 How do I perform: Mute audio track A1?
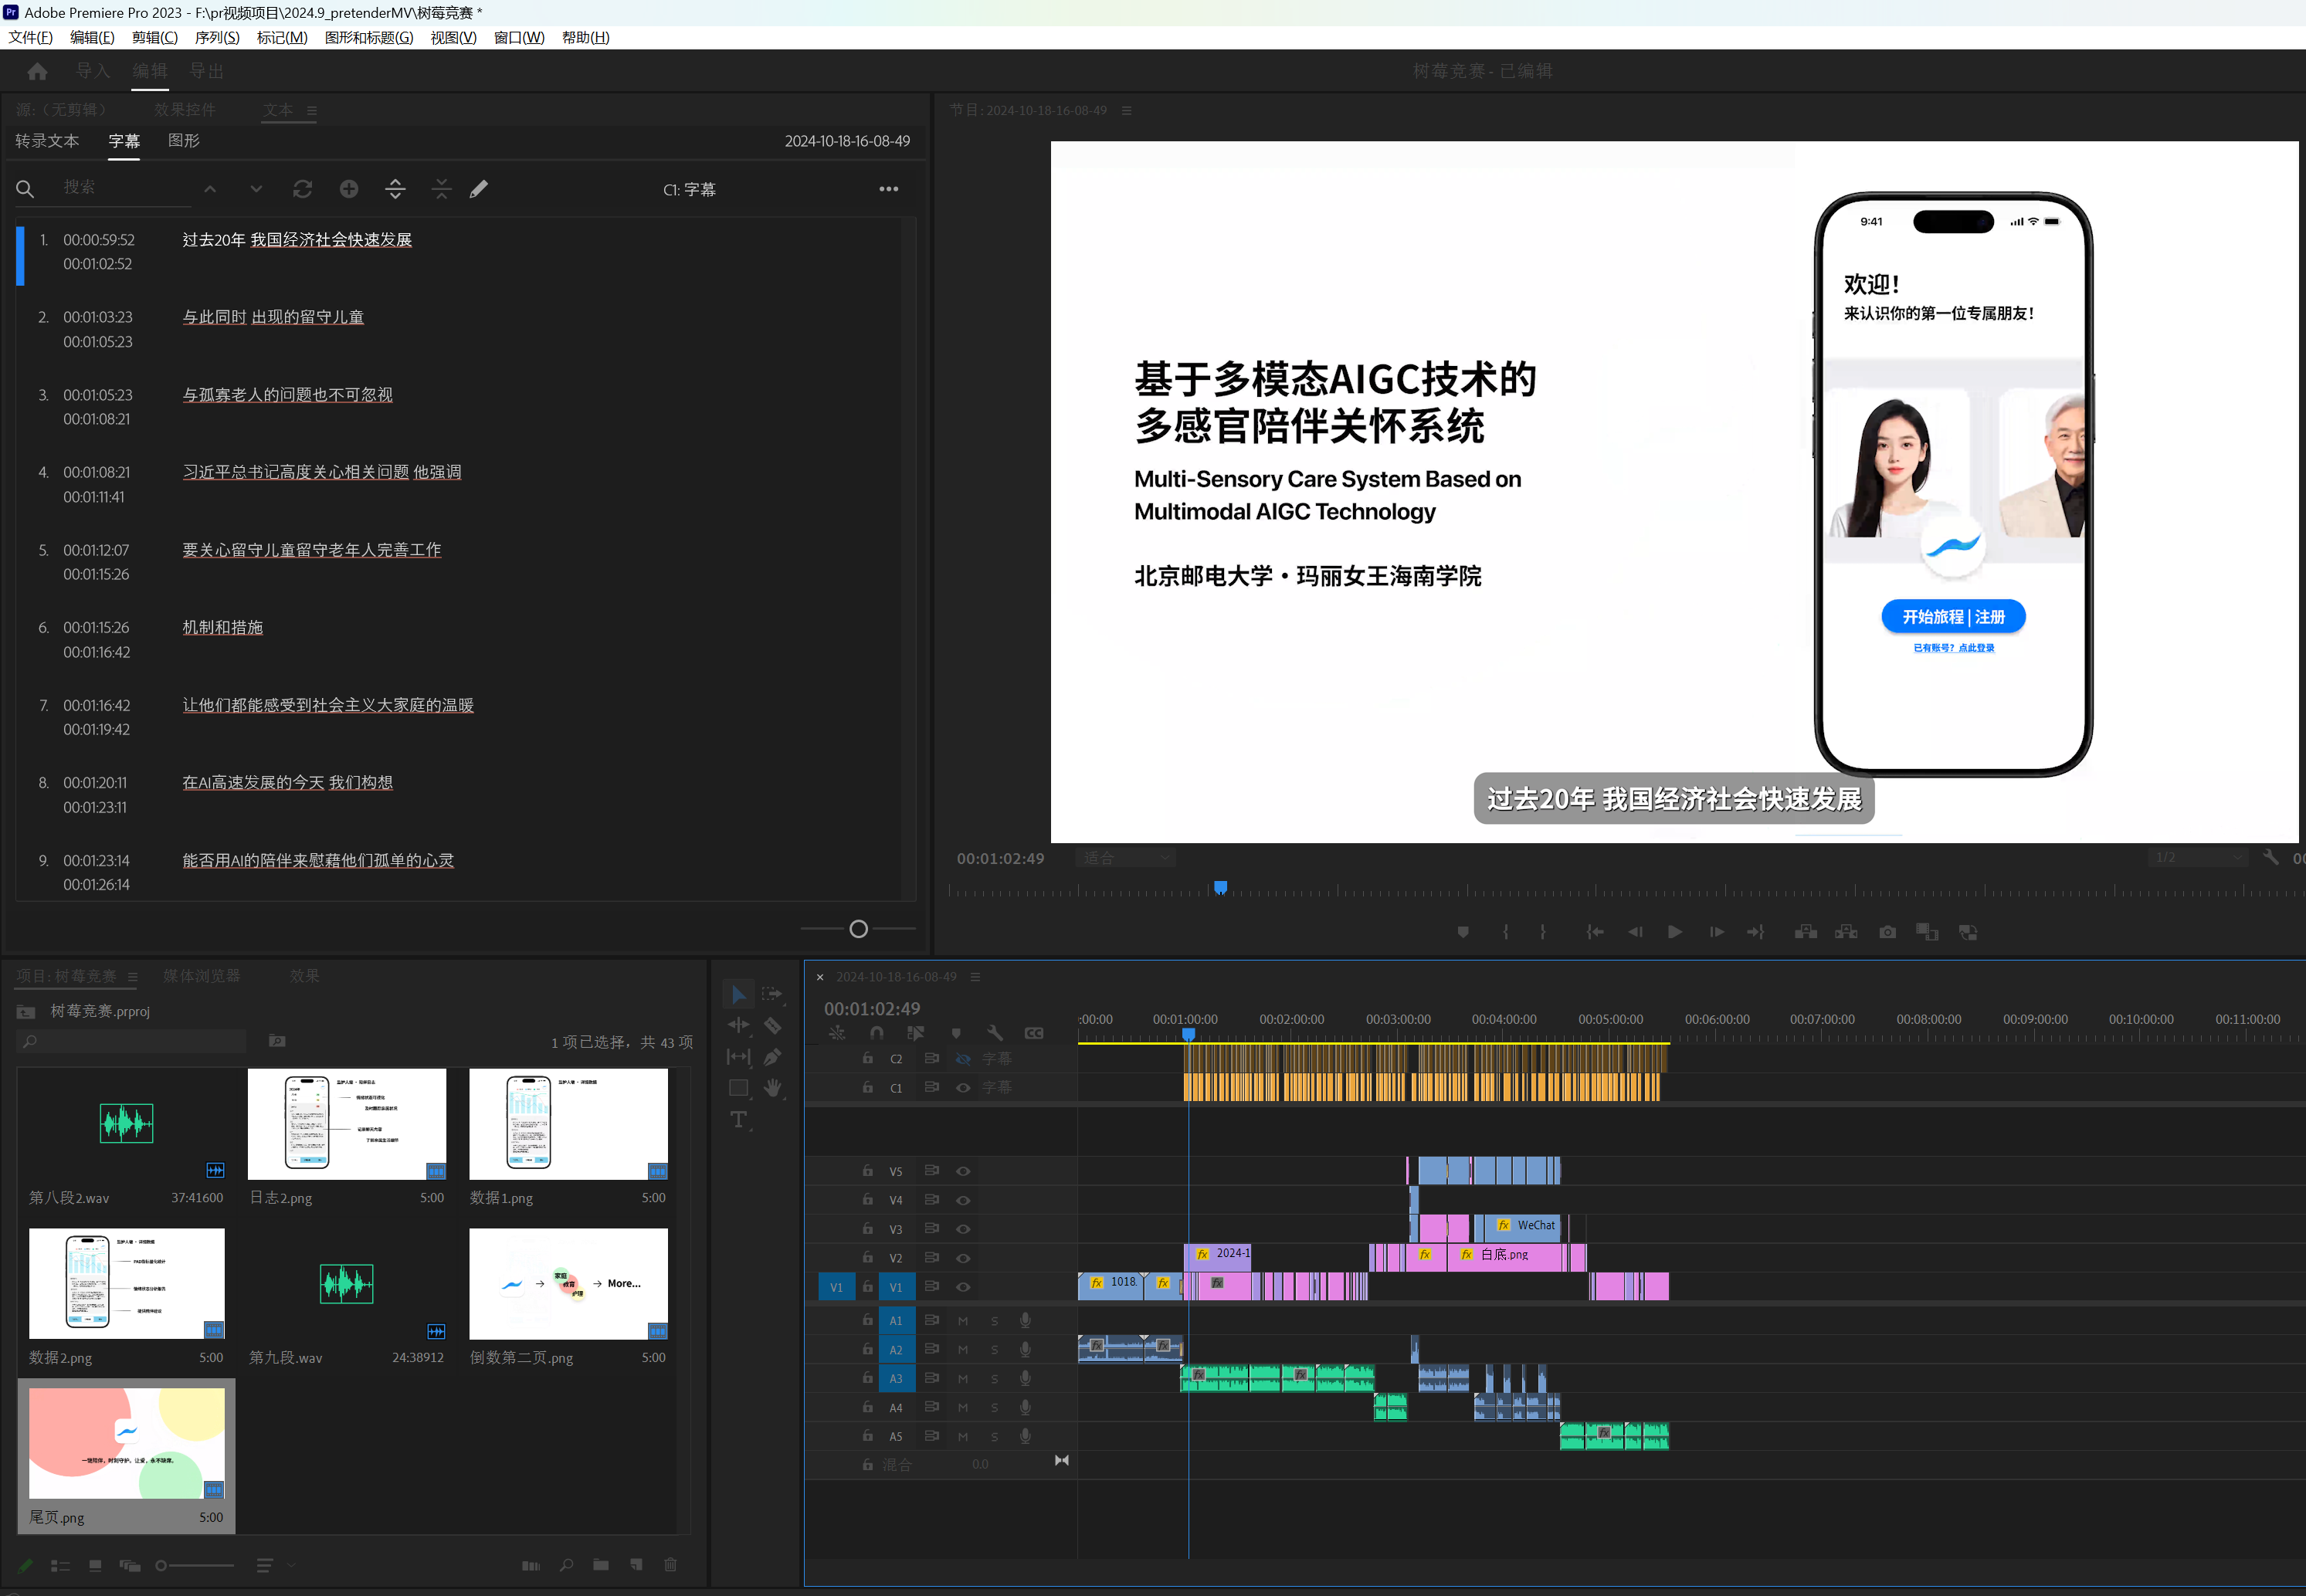click(x=963, y=1321)
